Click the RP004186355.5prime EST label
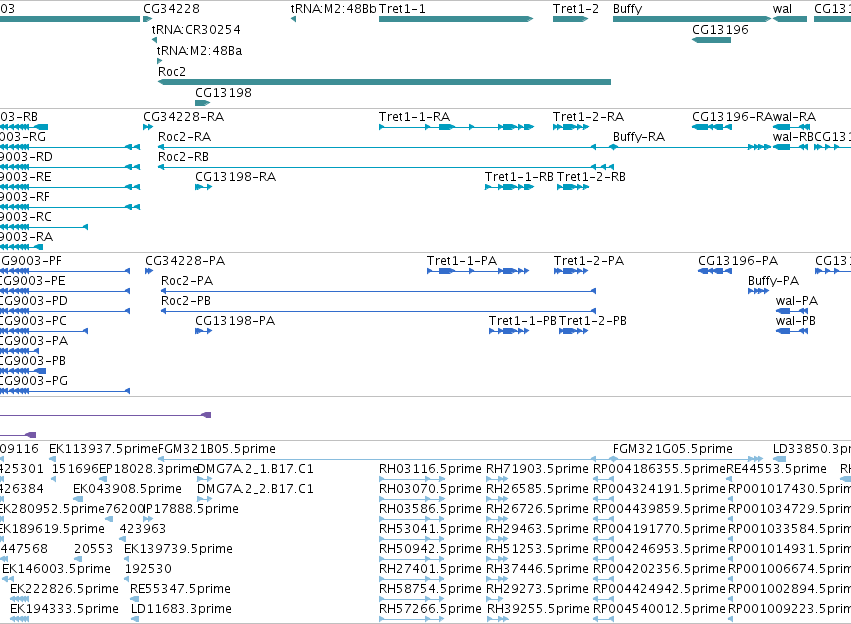The height and width of the screenshot is (624, 851). coord(659,469)
